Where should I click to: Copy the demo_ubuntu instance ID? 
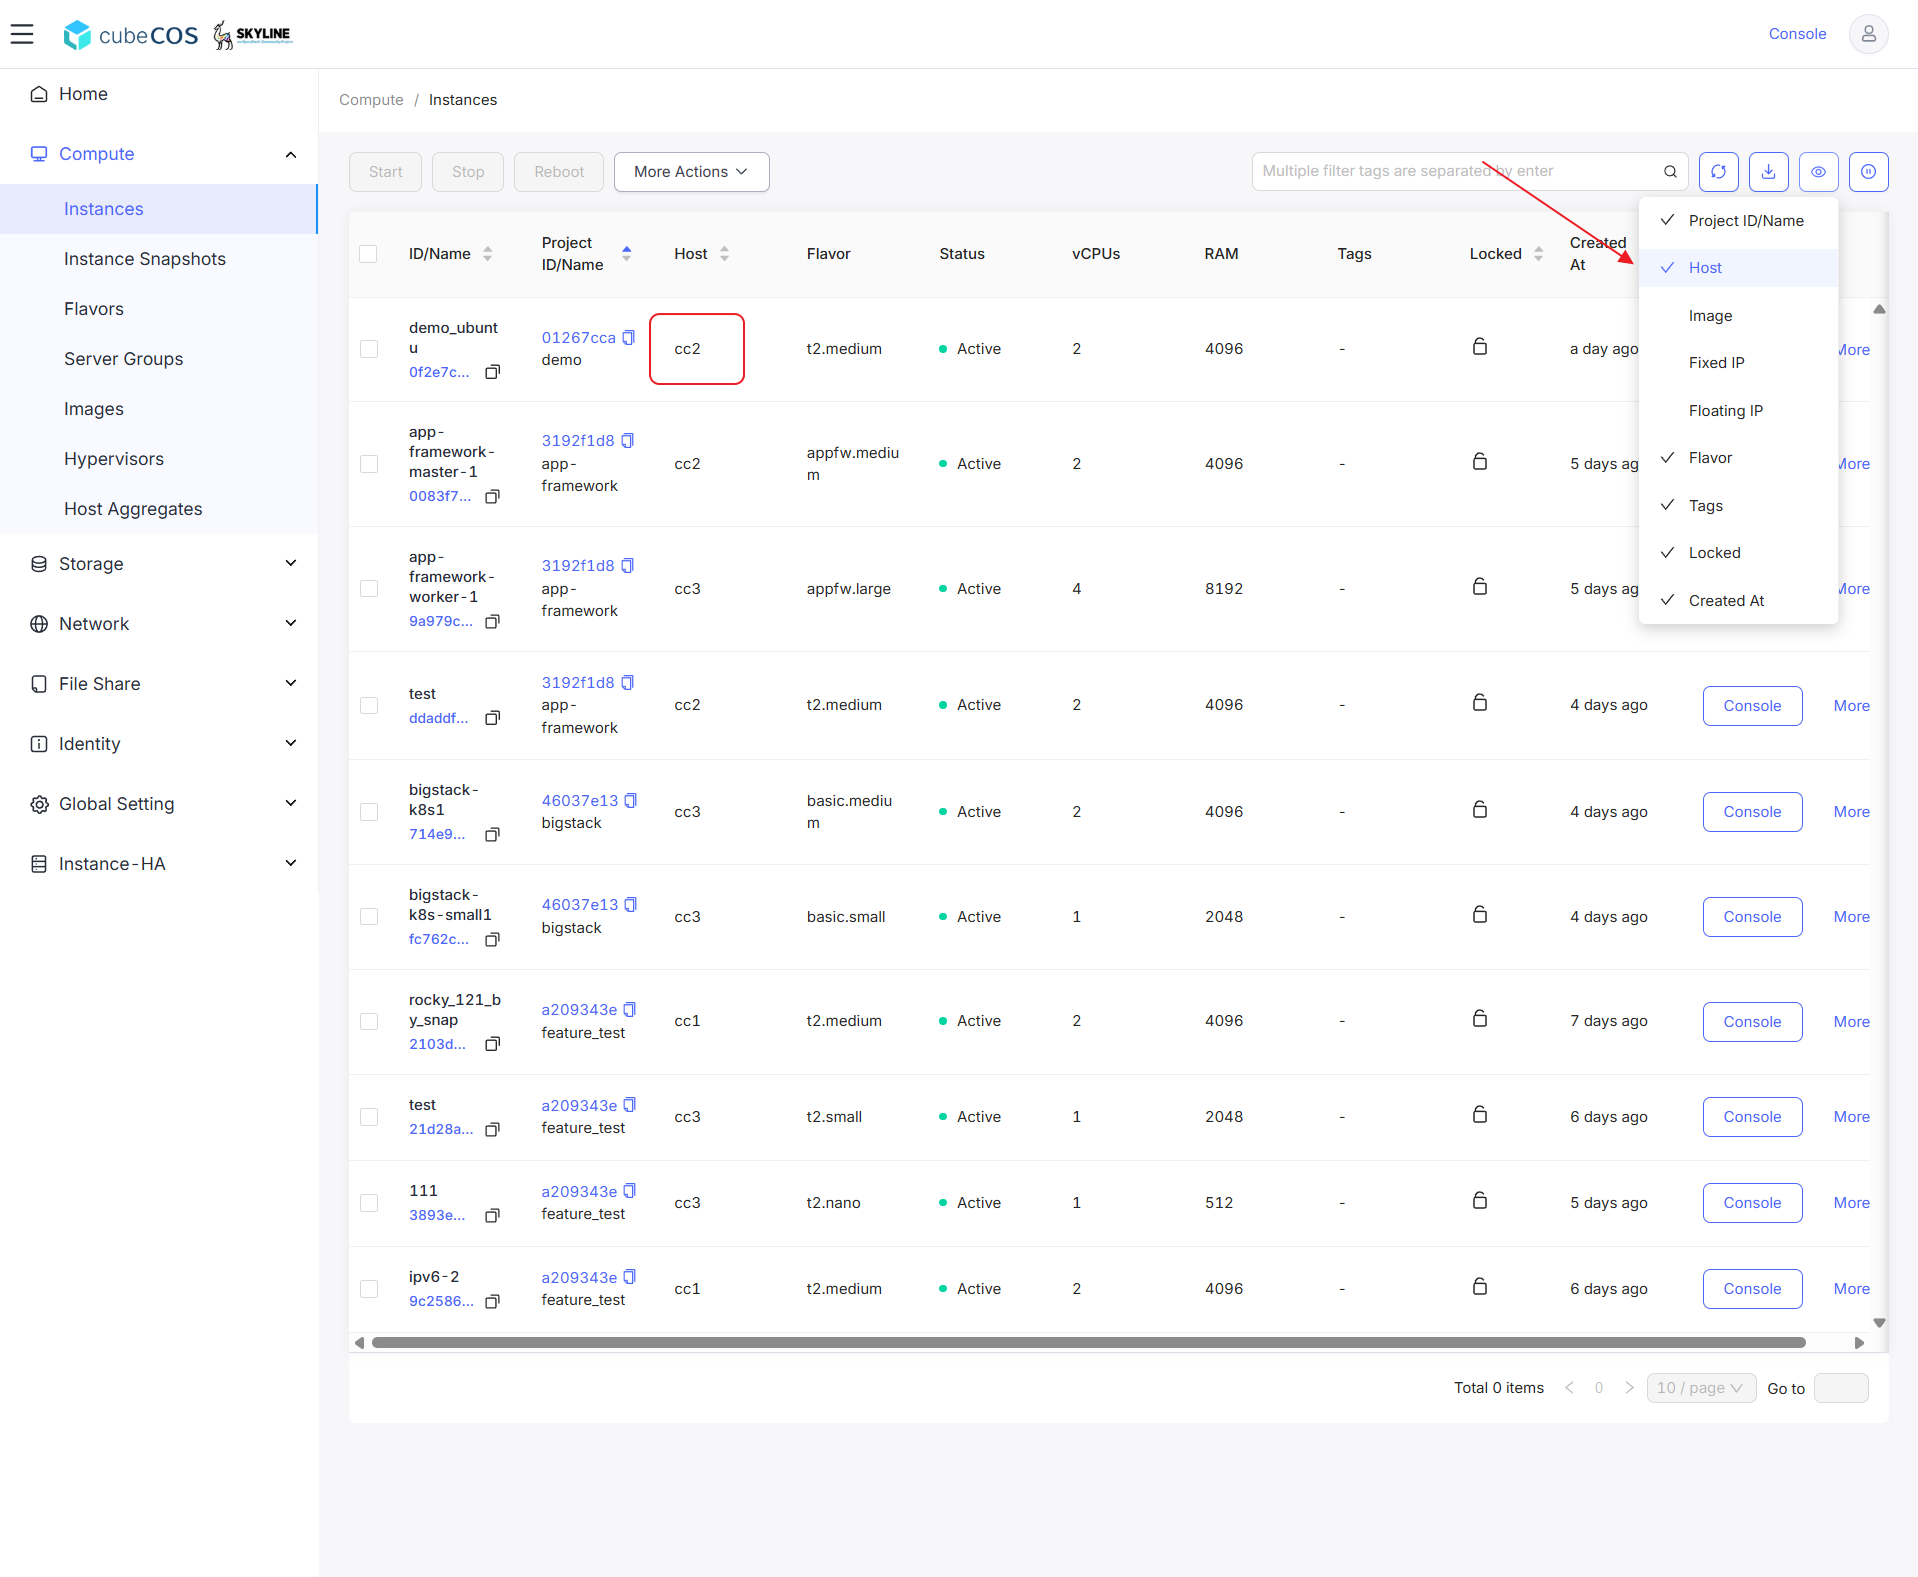pyautogui.click(x=492, y=372)
